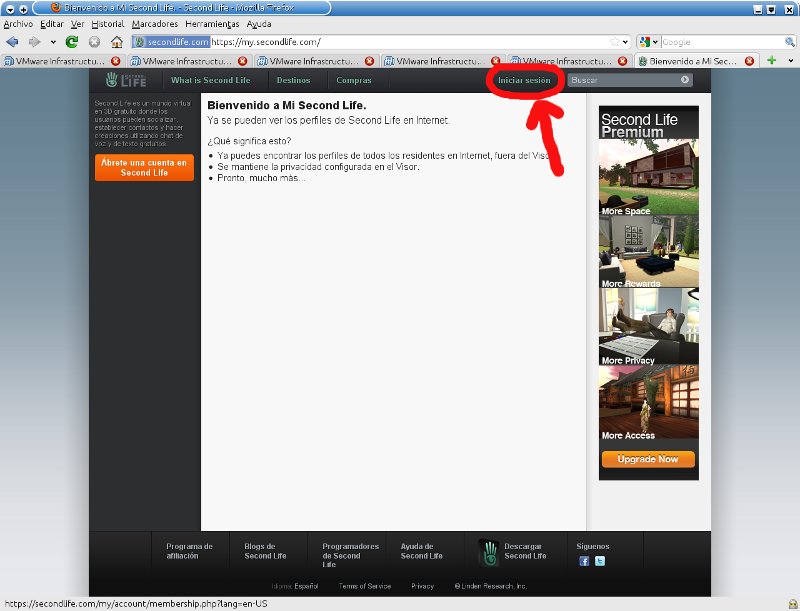The height and width of the screenshot is (611, 800).
Task: Open Programadores de Second Life footer link
Action: pos(351,555)
